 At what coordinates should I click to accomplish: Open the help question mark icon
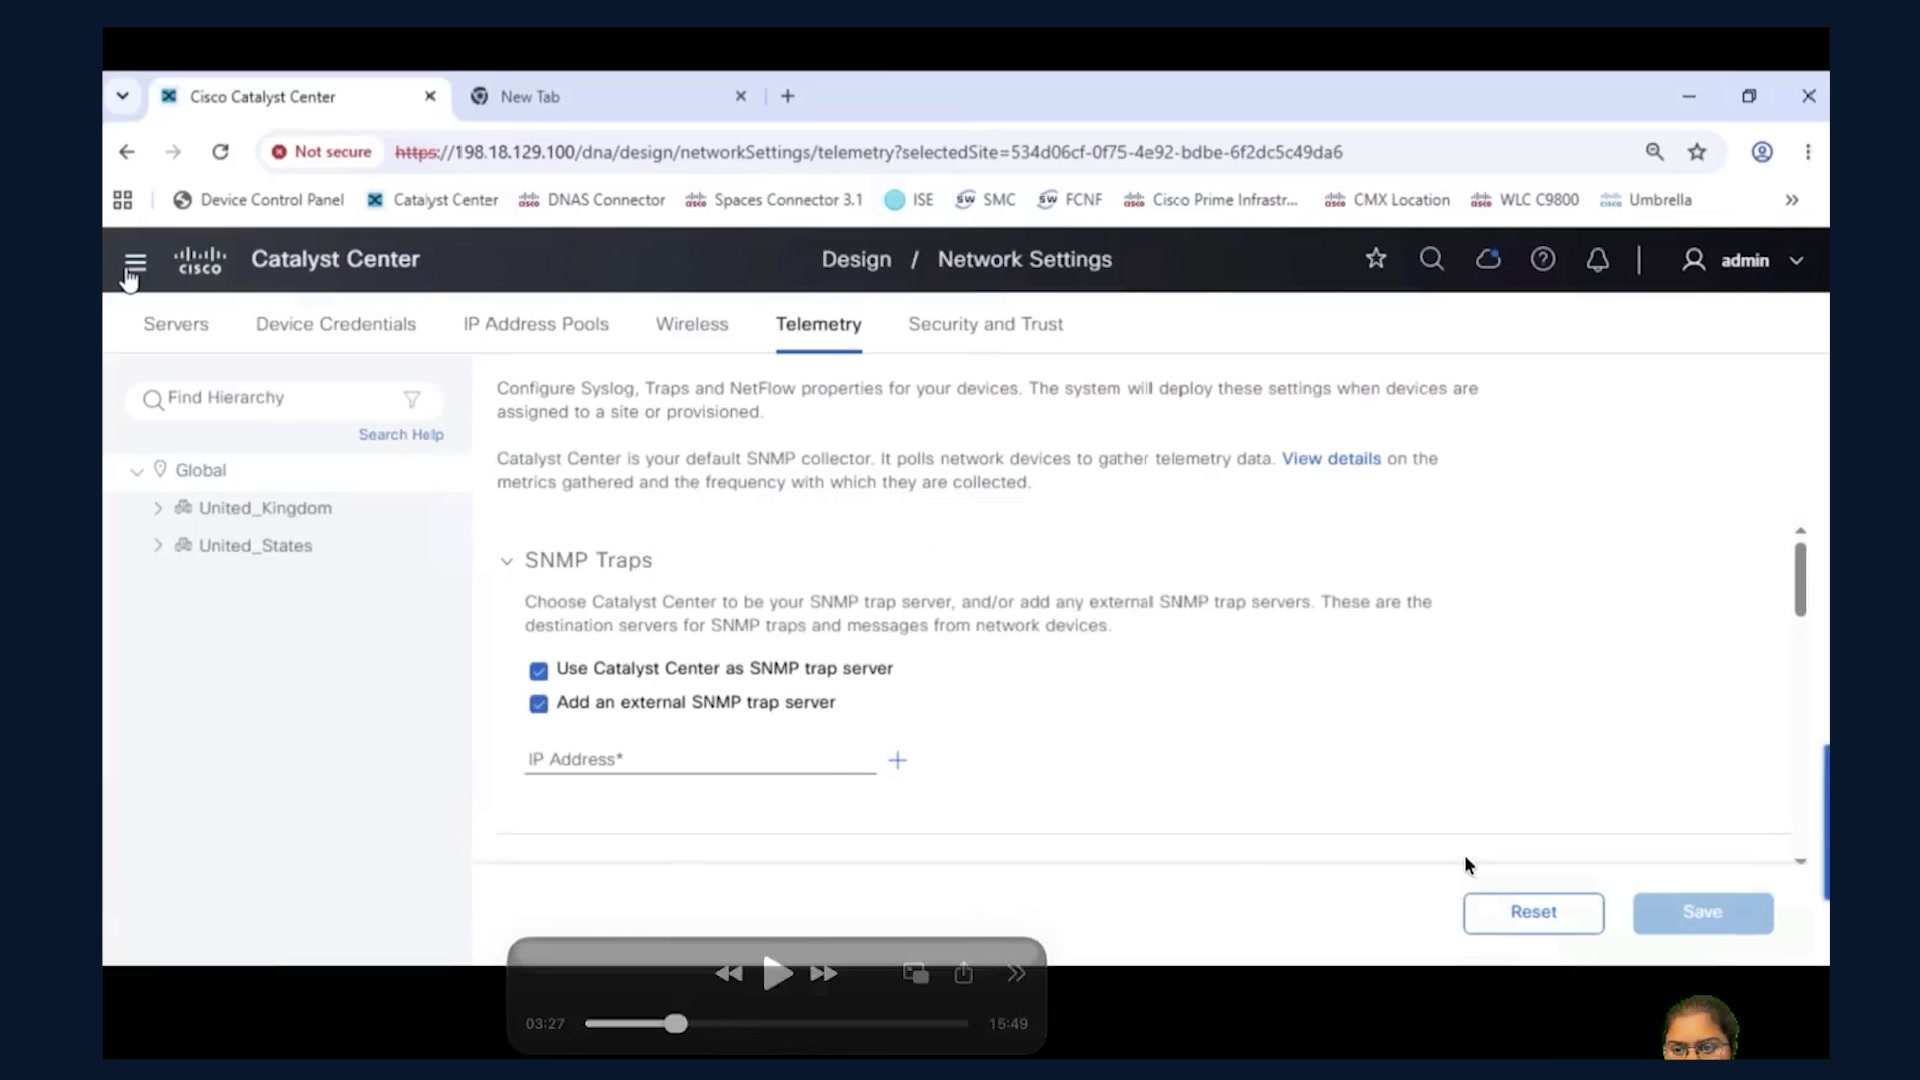coord(1543,259)
